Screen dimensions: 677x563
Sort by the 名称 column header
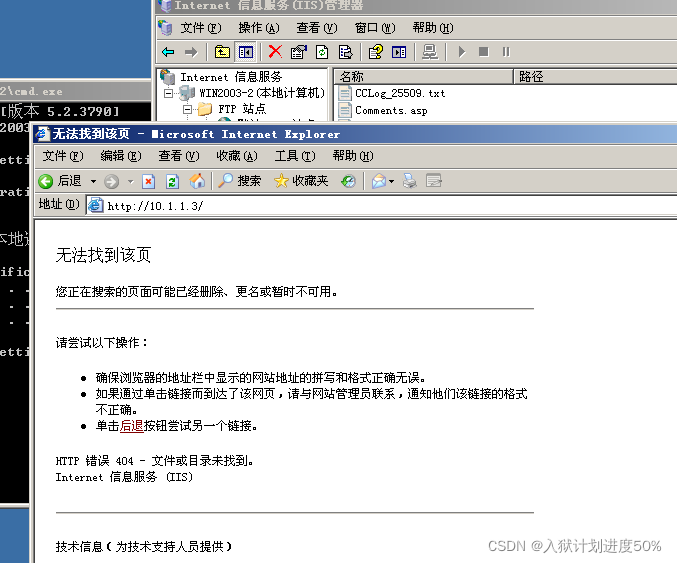pos(424,76)
